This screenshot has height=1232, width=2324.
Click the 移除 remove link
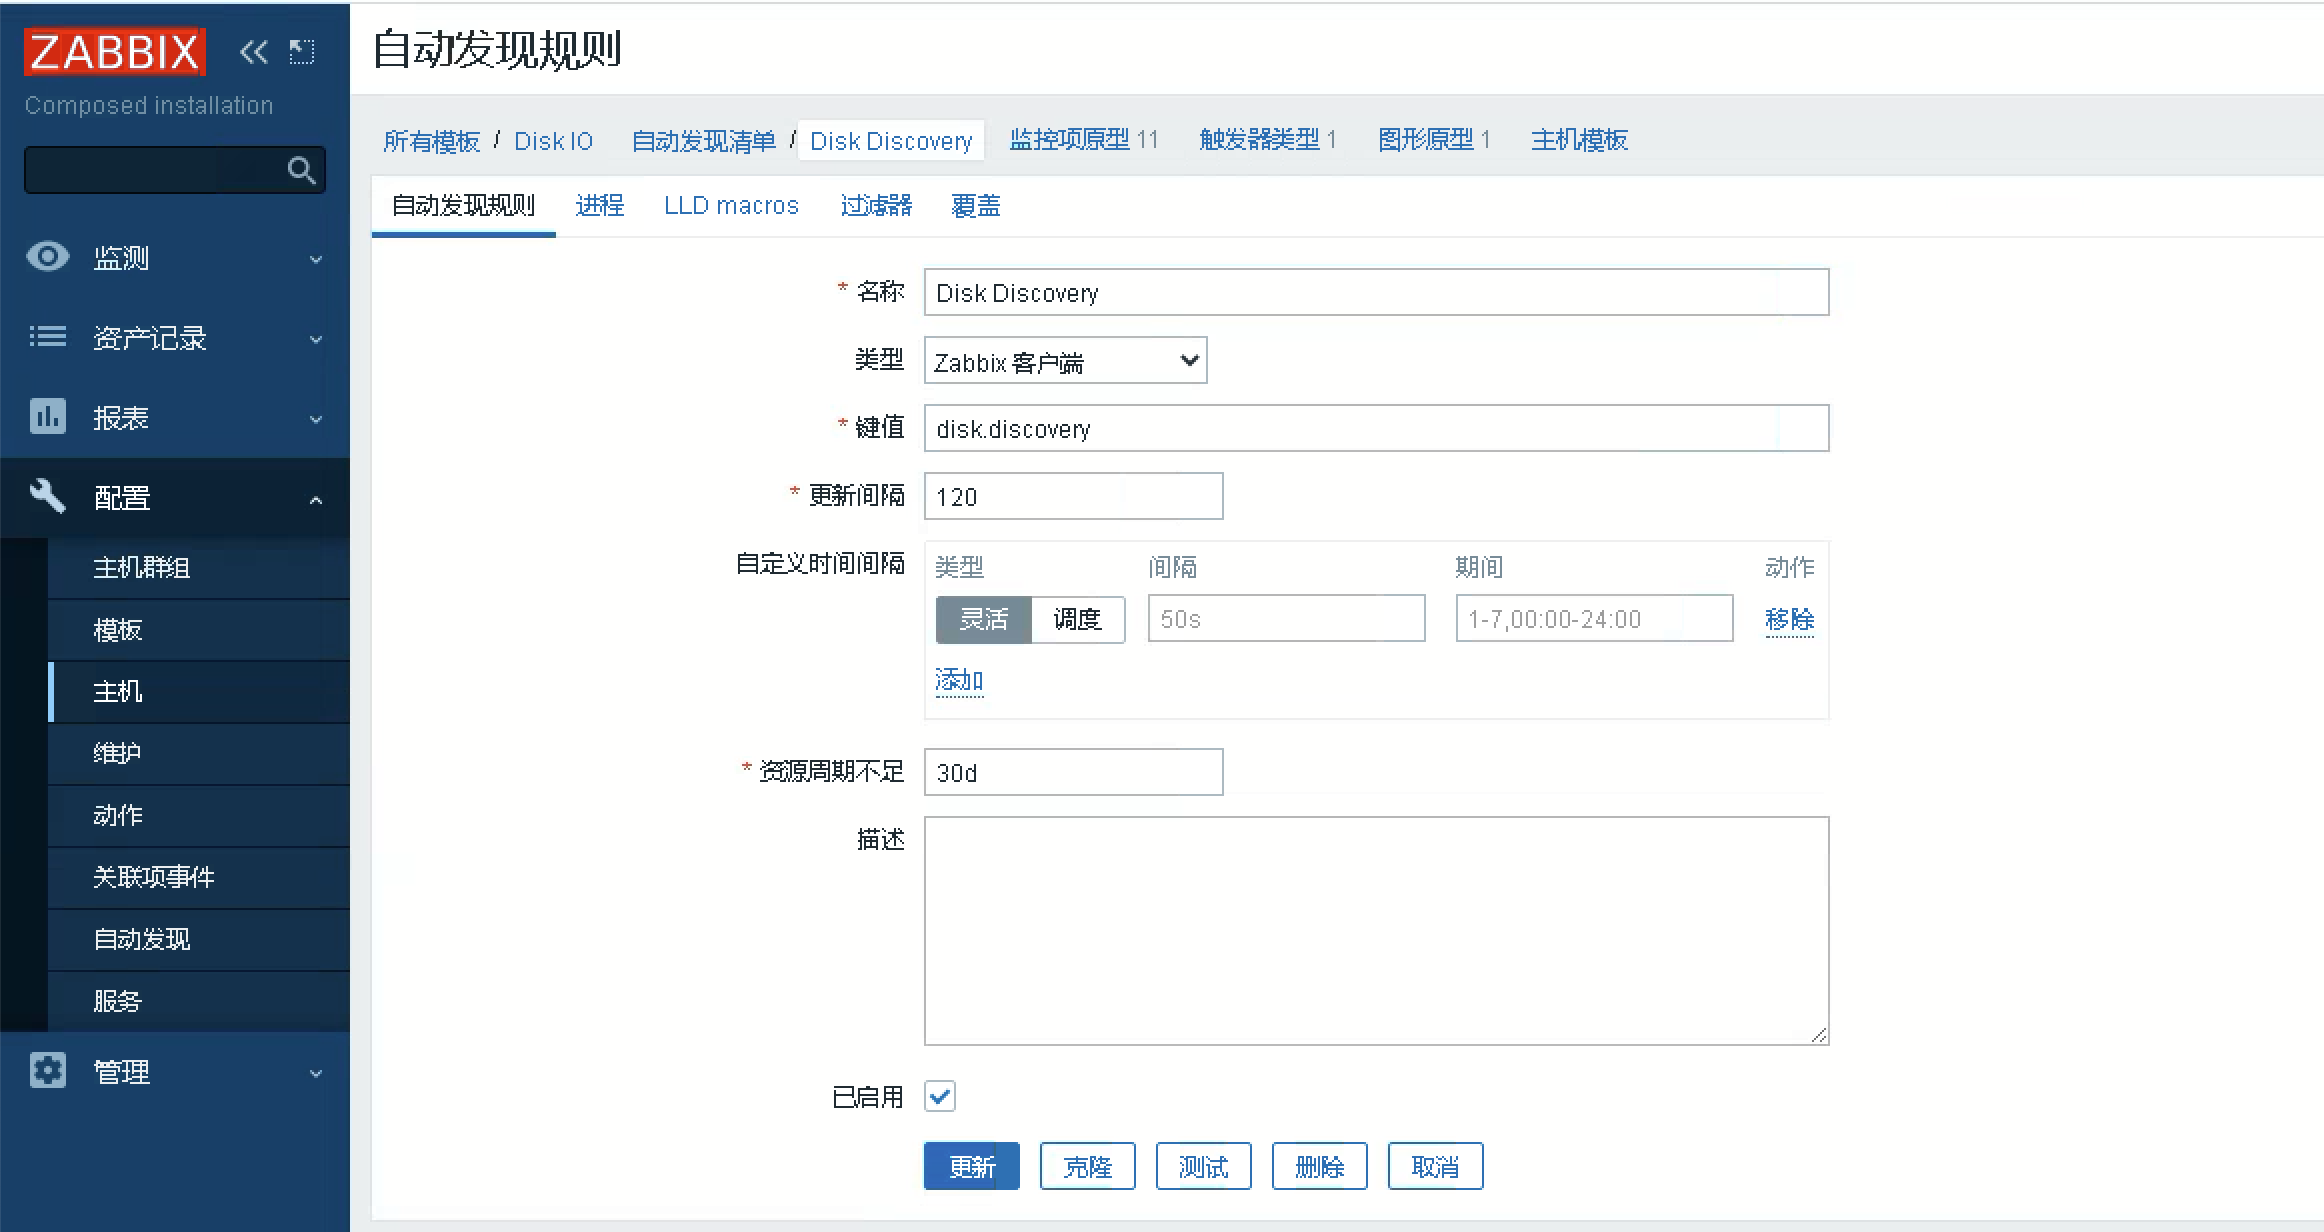(1789, 619)
